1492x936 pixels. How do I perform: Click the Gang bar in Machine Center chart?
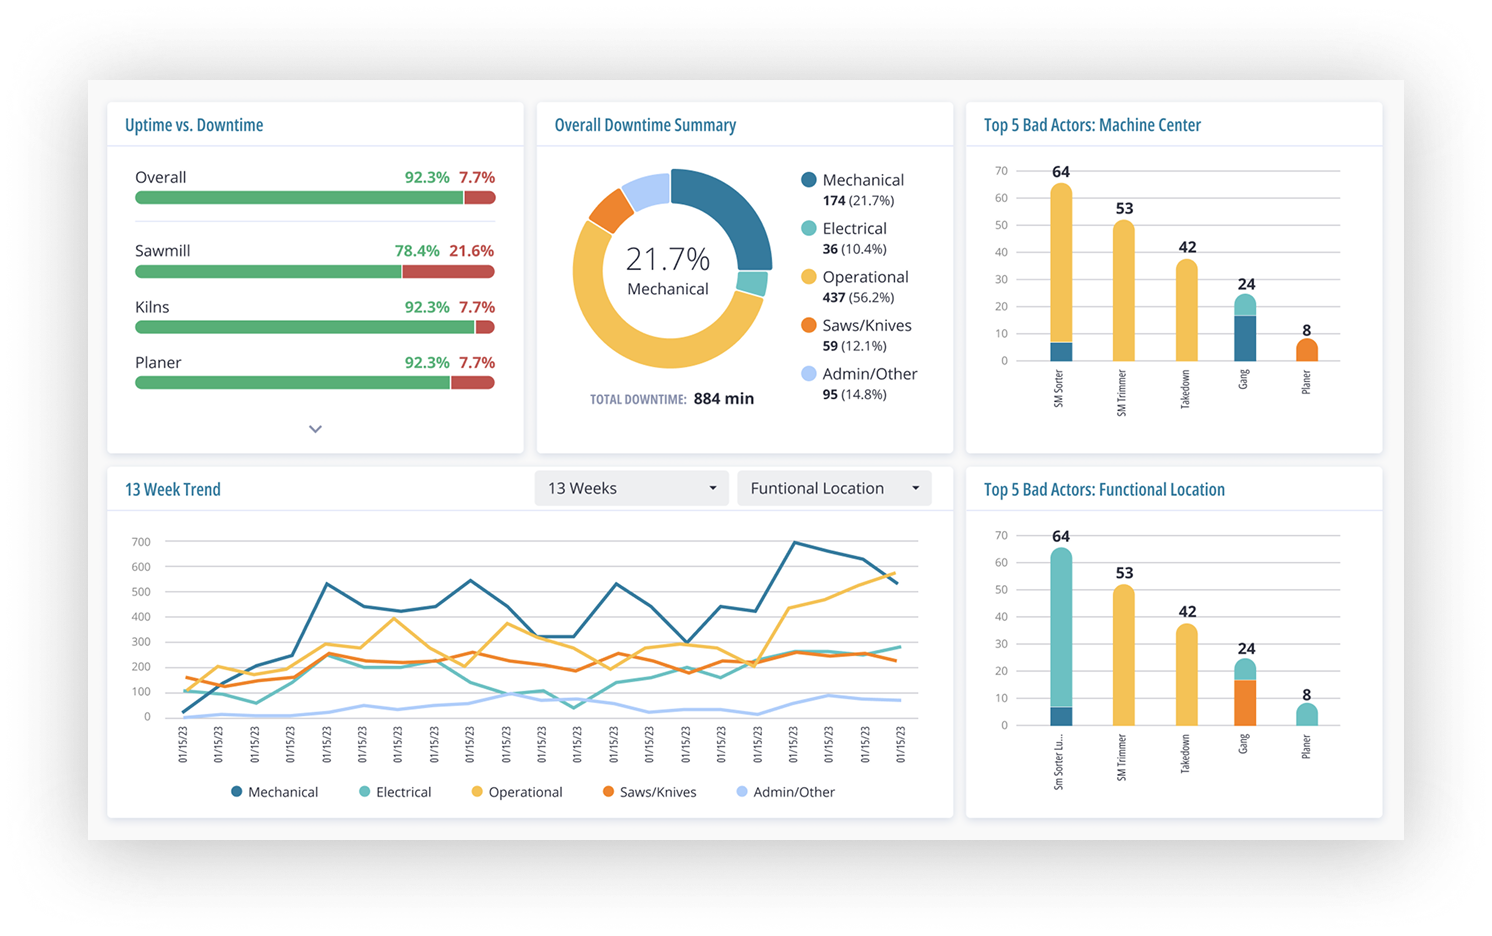1245,328
